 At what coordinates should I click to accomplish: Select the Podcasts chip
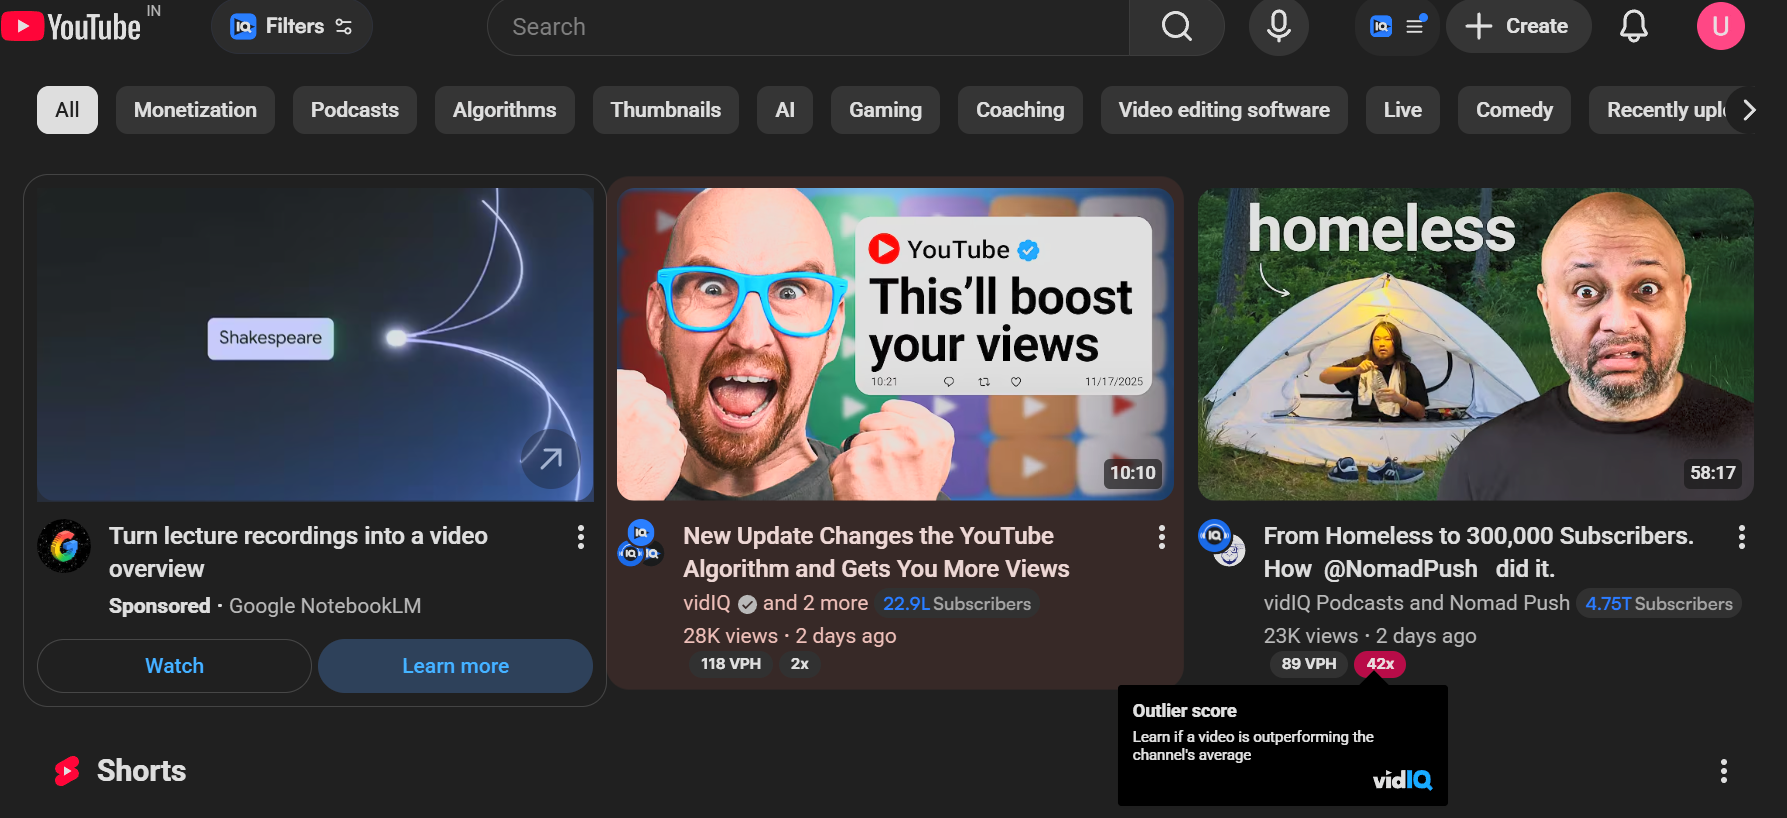coord(354,110)
